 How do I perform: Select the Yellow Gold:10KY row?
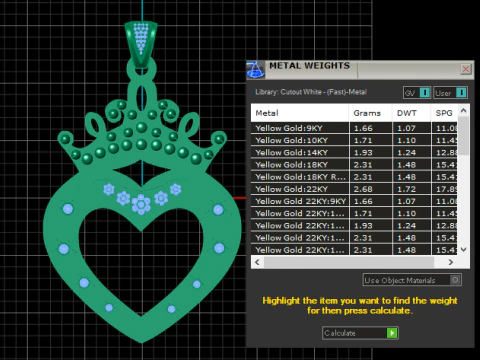tap(354, 140)
